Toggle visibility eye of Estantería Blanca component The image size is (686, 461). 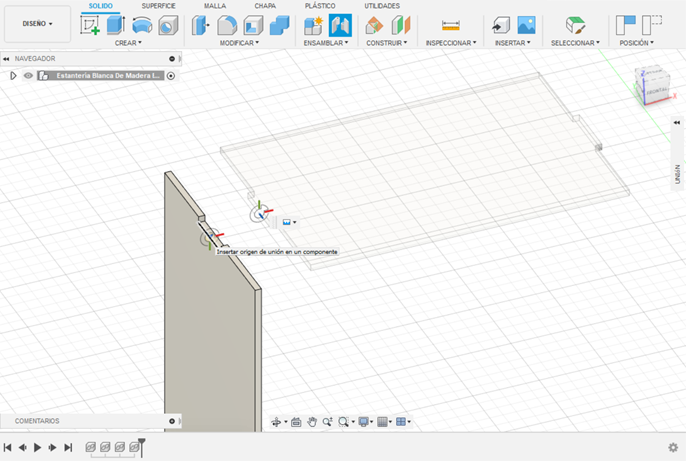pos(28,76)
